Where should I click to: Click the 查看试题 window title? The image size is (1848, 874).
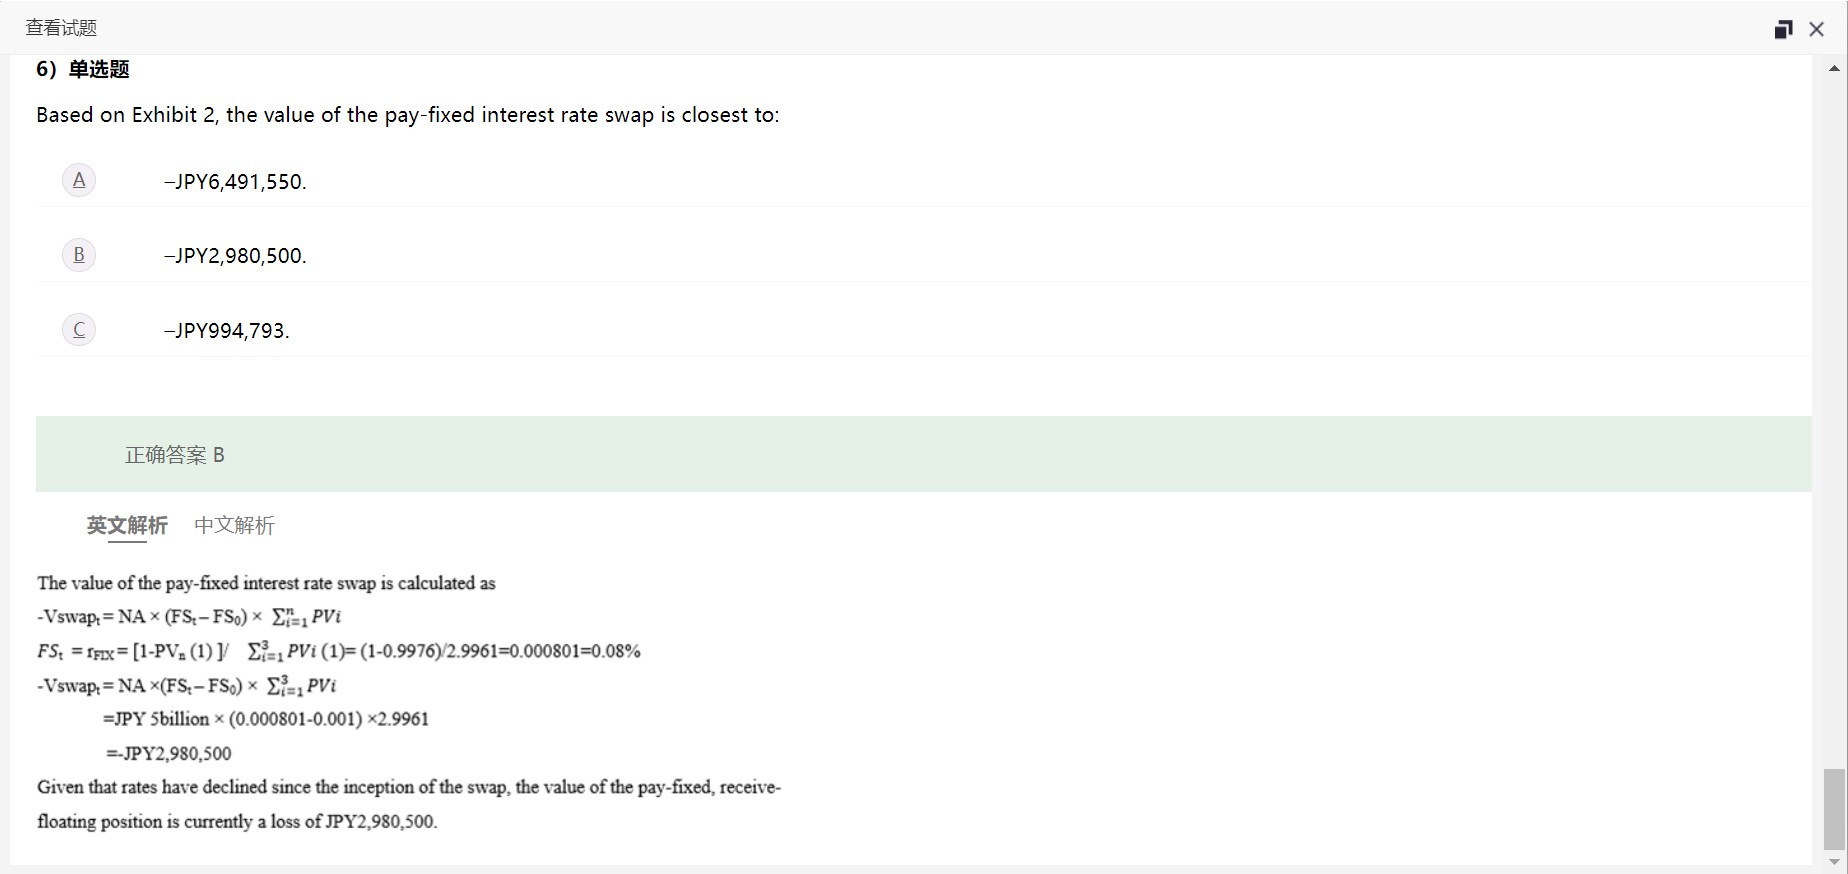(x=61, y=28)
